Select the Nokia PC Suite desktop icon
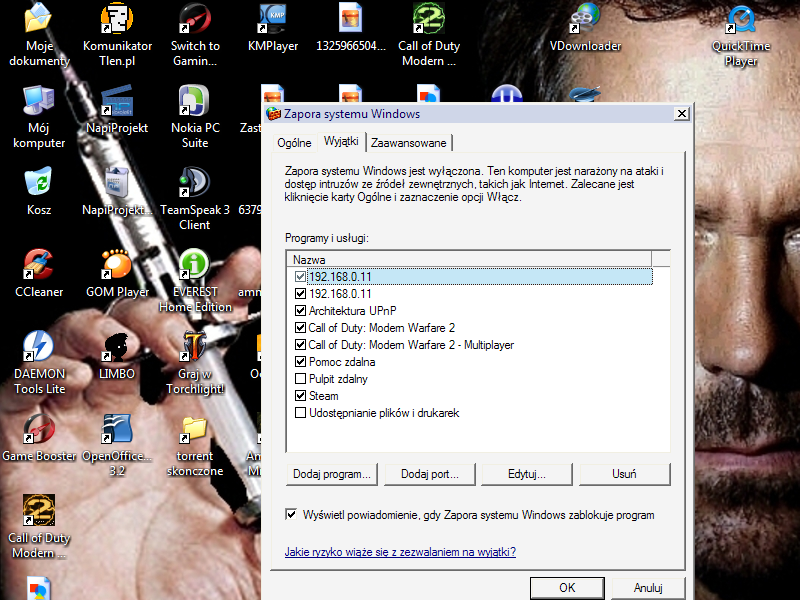Viewport: 800px width, 600px height. (195, 117)
